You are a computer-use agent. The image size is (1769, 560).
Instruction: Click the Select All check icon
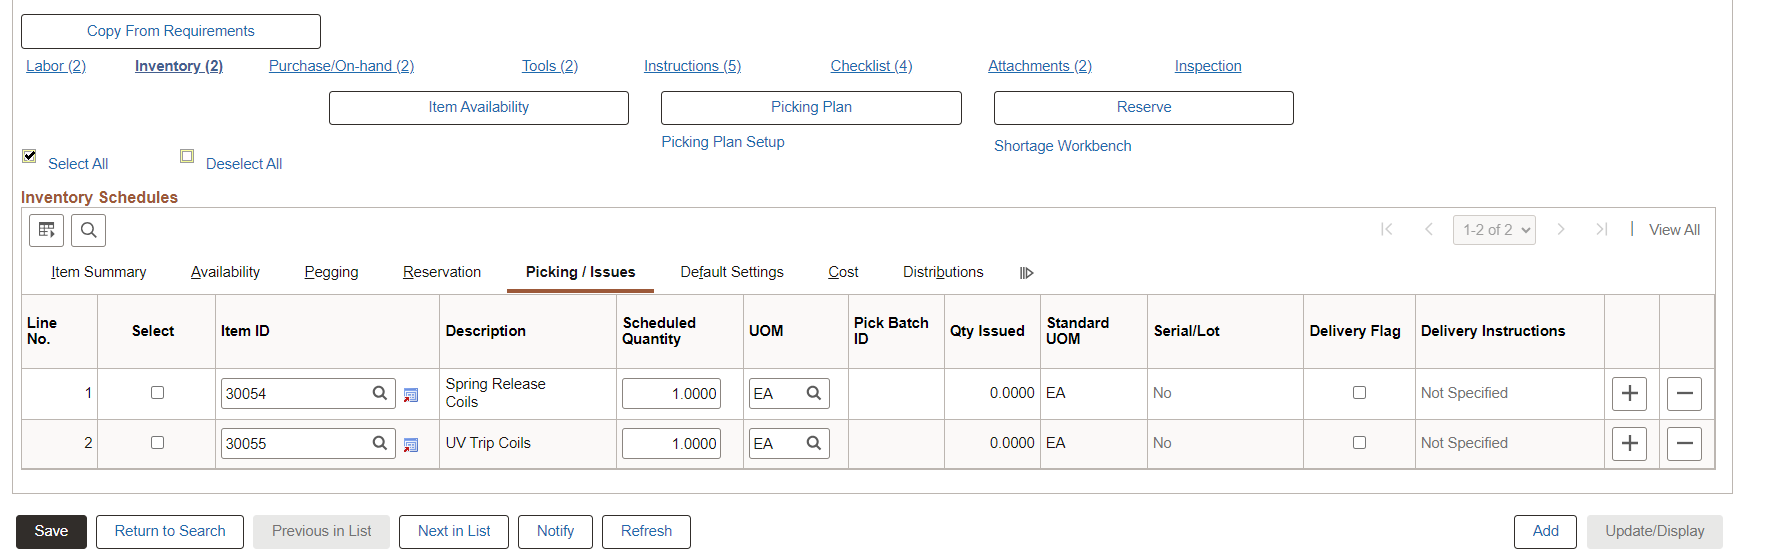tap(29, 156)
